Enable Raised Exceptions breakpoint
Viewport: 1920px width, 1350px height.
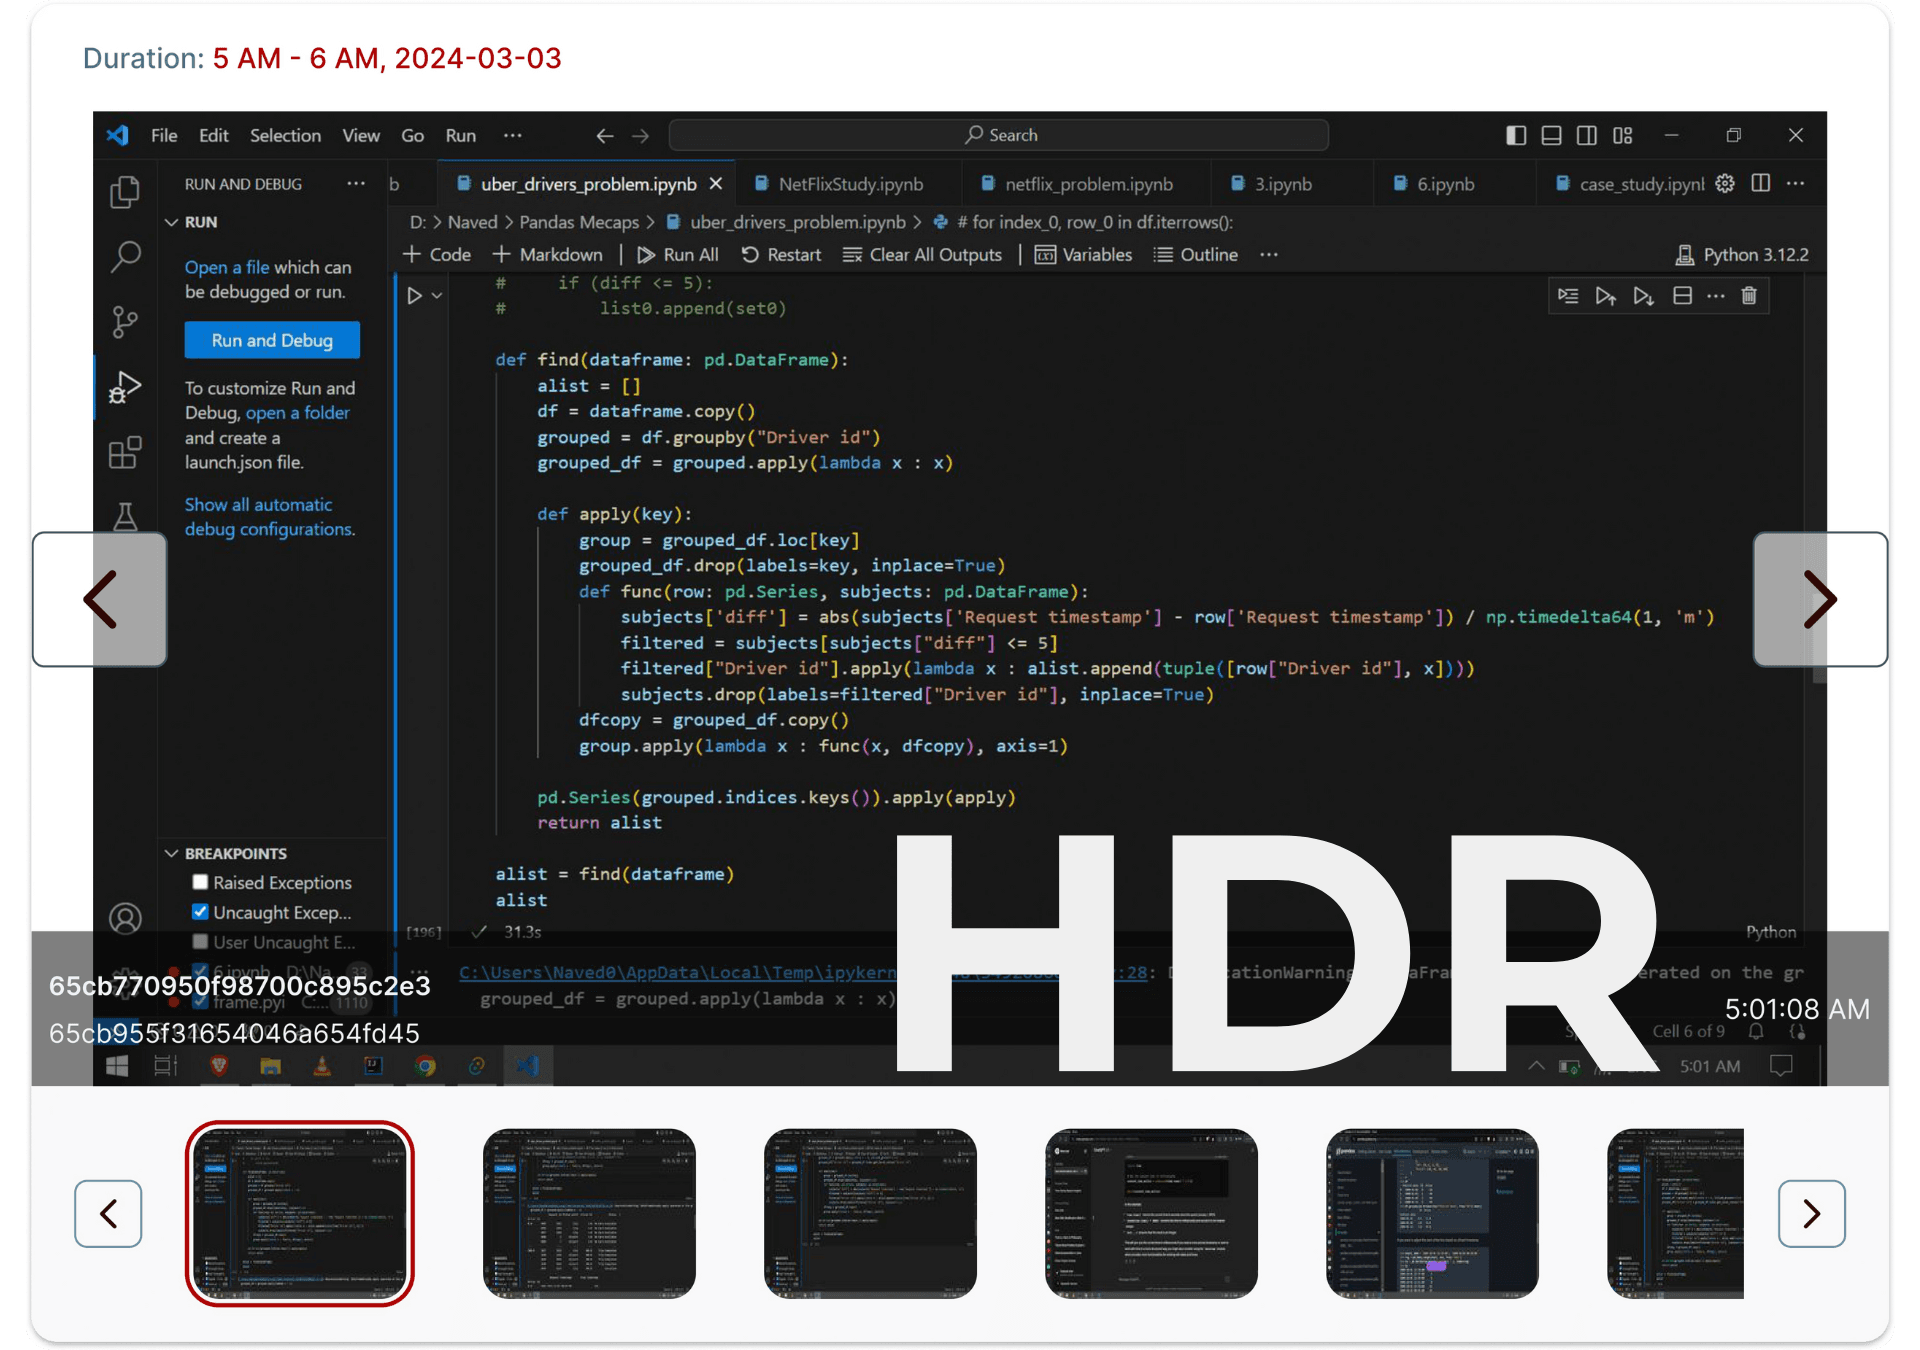point(200,882)
